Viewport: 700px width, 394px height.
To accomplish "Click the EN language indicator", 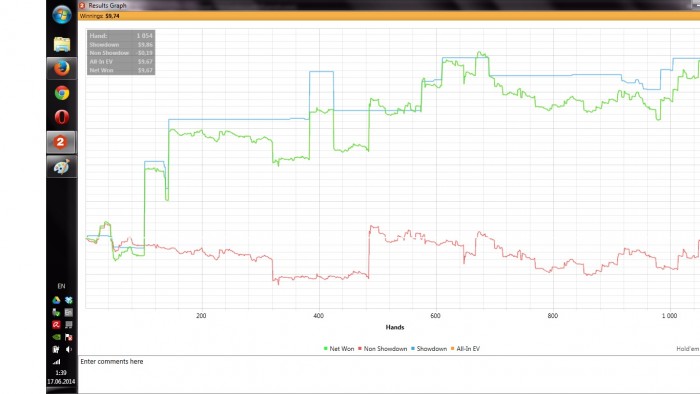I will 61,286.
